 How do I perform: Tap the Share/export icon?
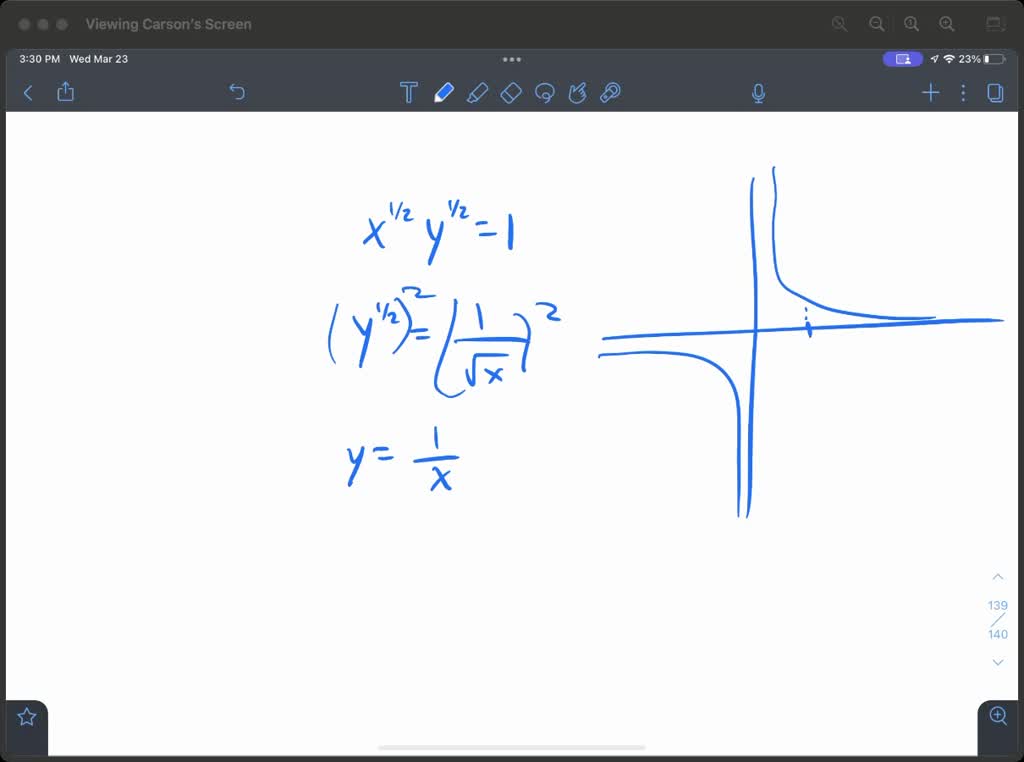[65, 92]
